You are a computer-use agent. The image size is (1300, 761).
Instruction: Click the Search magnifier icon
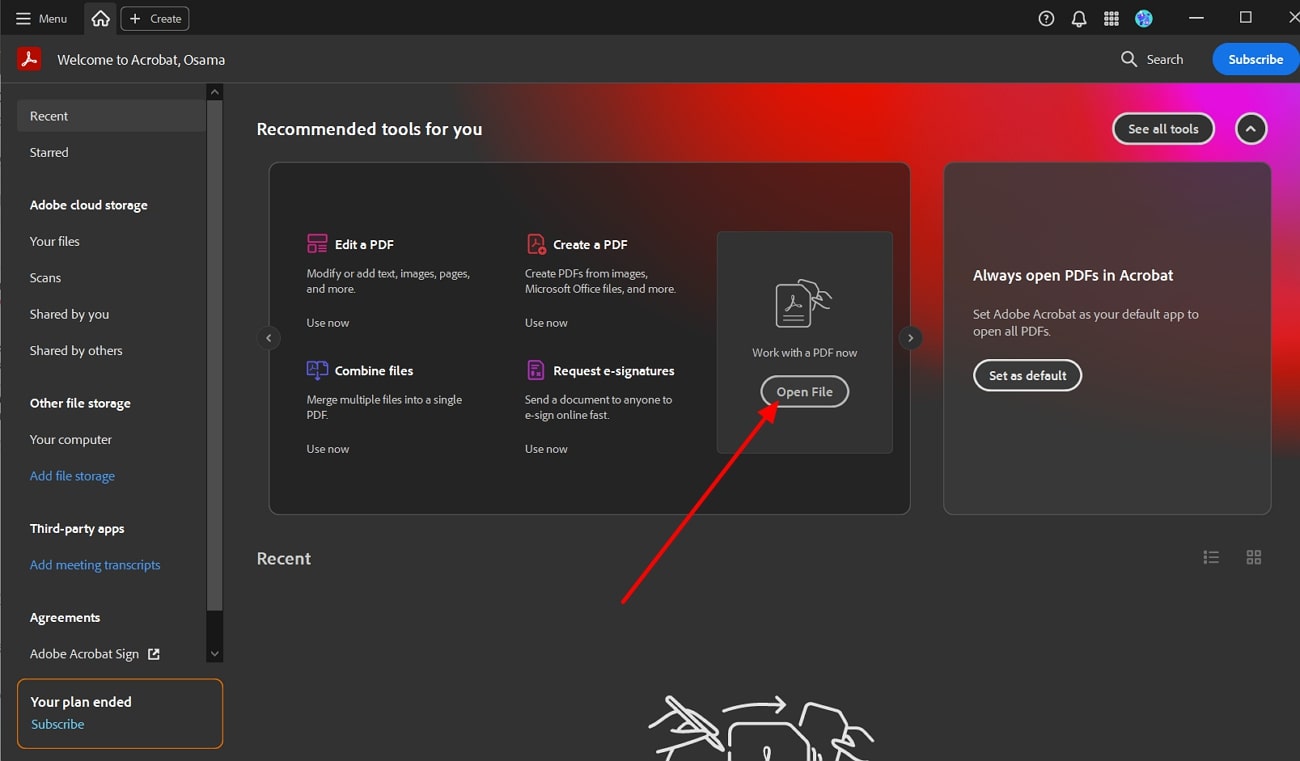pyautogui.click(x=1129, y=59)
